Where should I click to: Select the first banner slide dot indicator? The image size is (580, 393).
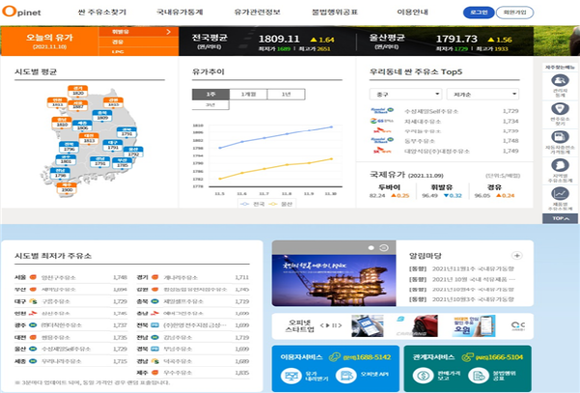[x=371, y=248]
